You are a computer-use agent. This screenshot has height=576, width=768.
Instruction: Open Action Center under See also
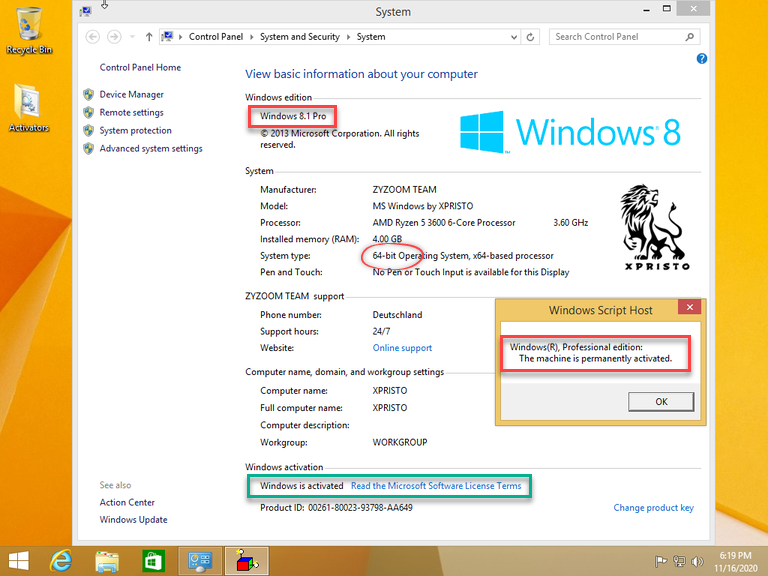(127, 503)
